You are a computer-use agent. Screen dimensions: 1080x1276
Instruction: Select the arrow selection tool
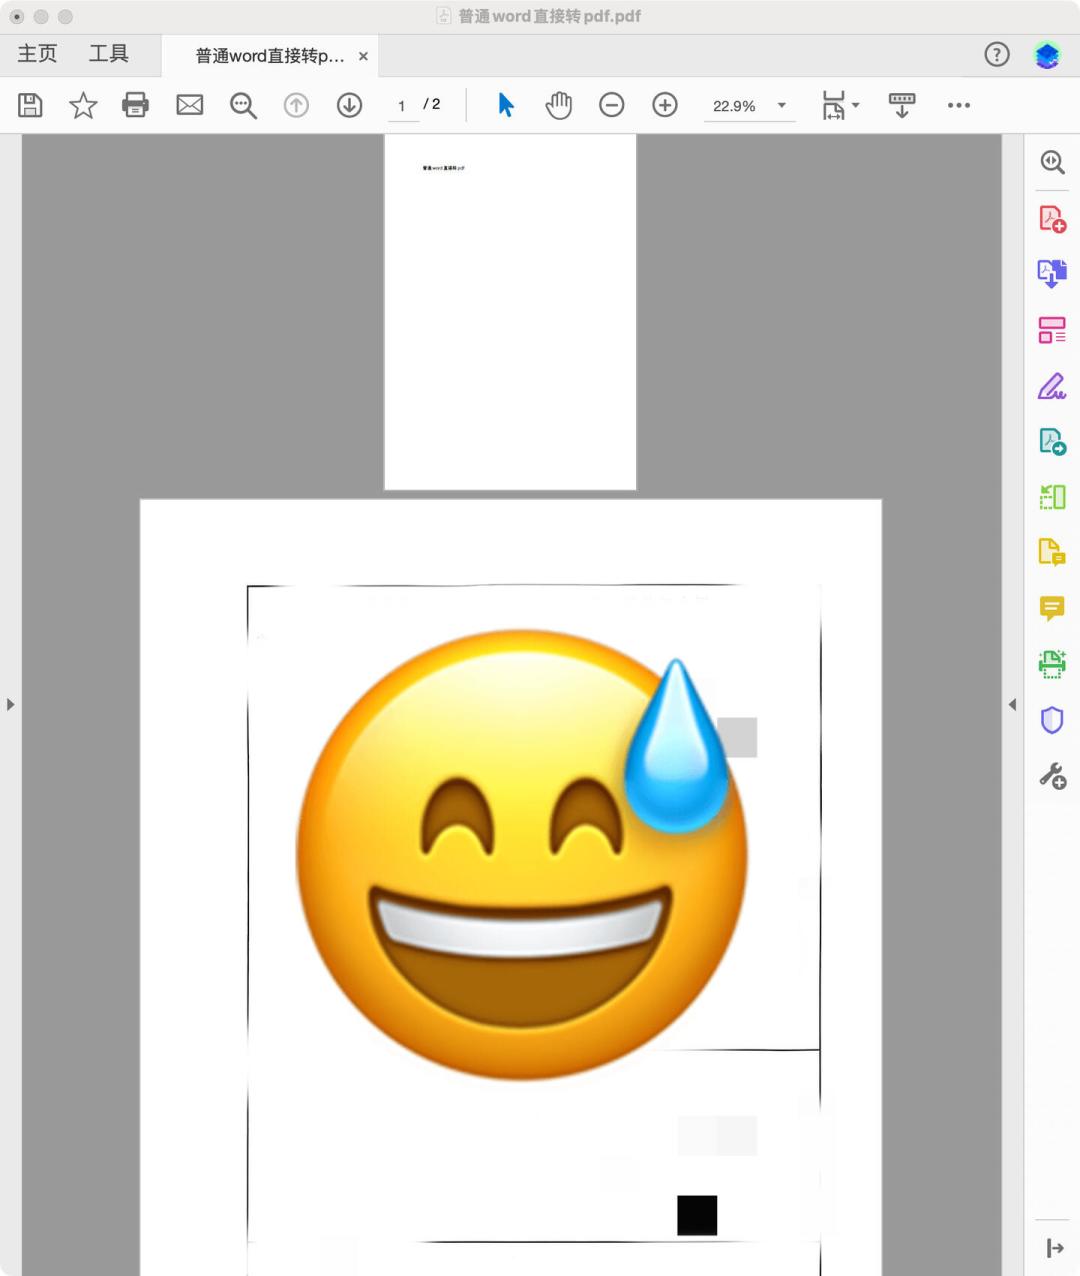506,105
